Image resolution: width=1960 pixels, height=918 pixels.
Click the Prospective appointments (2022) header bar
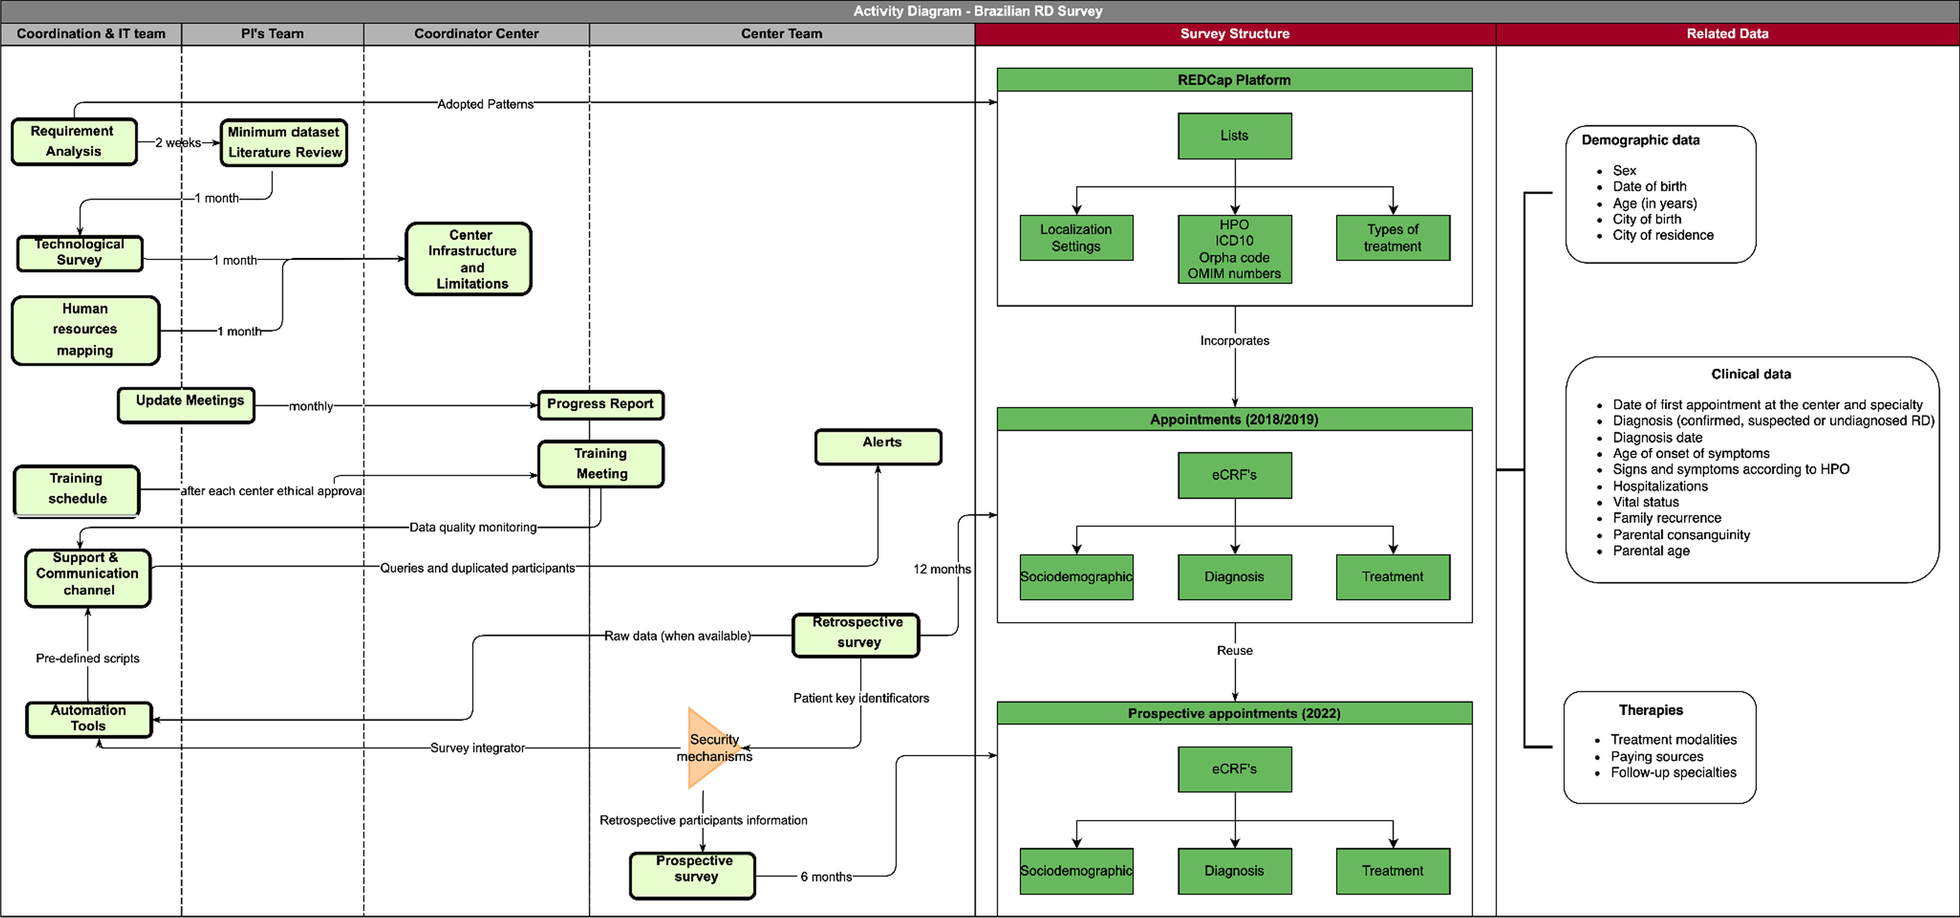(1234, 713)
